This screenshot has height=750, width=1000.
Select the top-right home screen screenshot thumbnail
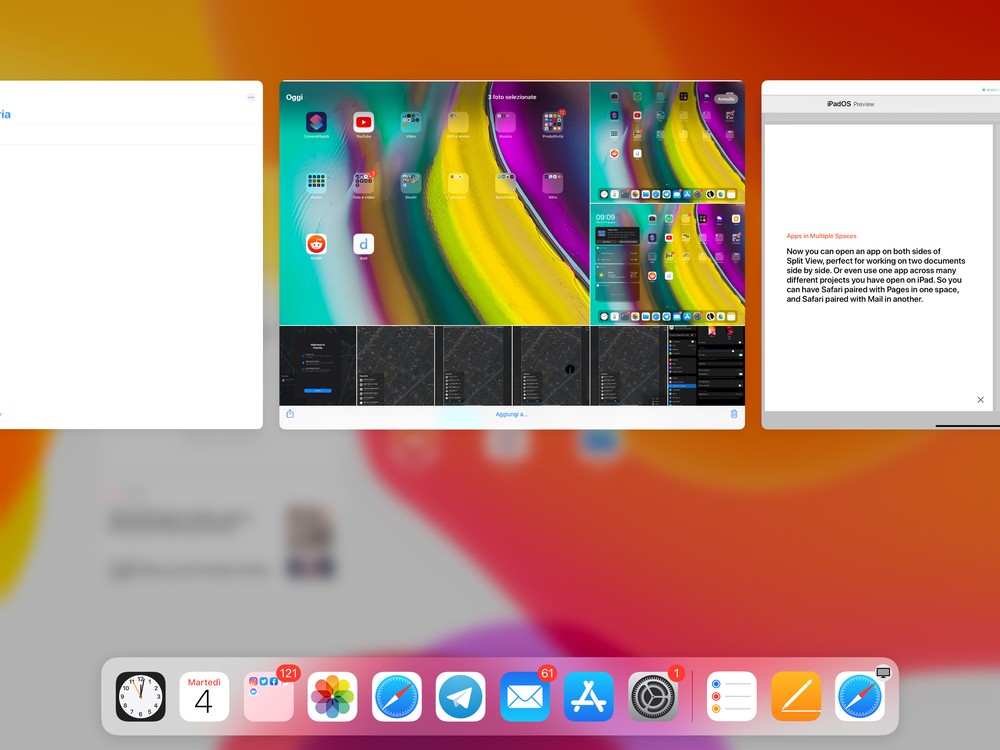668,142
